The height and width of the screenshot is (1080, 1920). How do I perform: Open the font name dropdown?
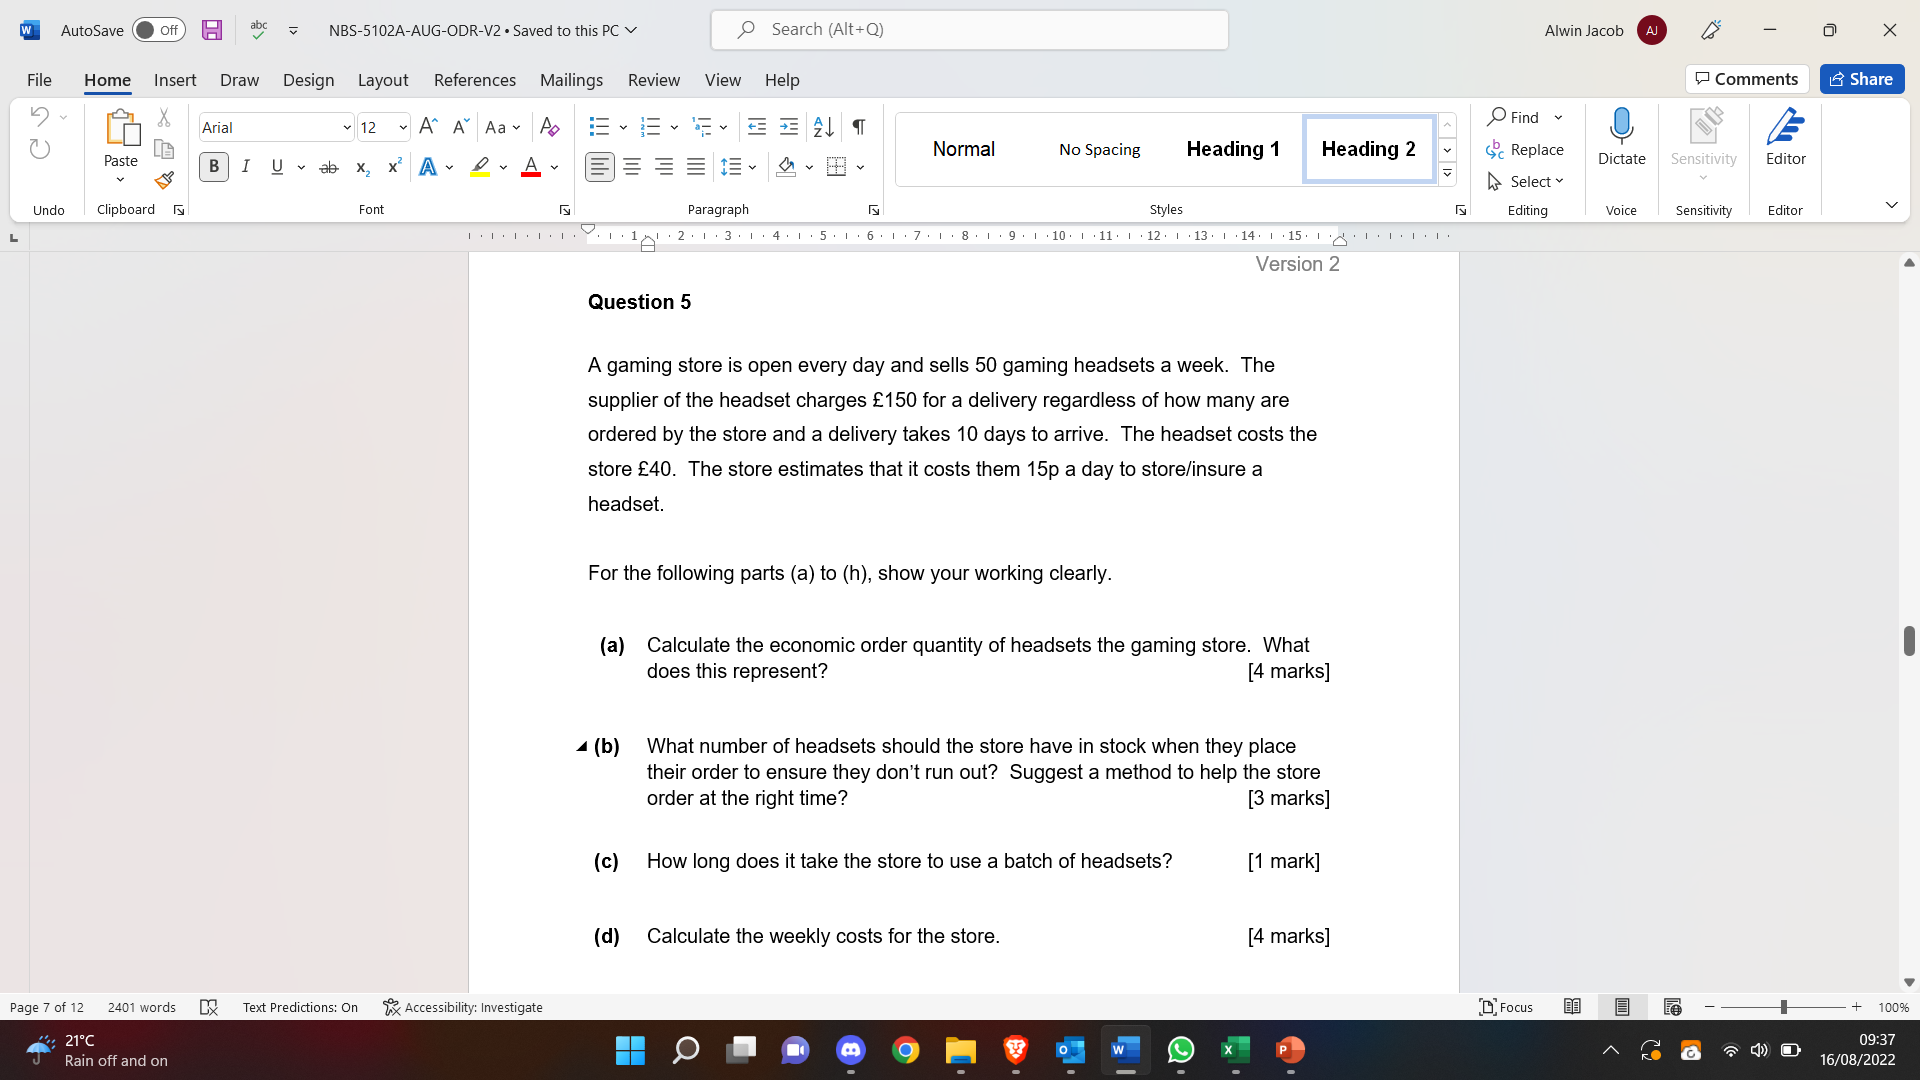tap(345, 127)
